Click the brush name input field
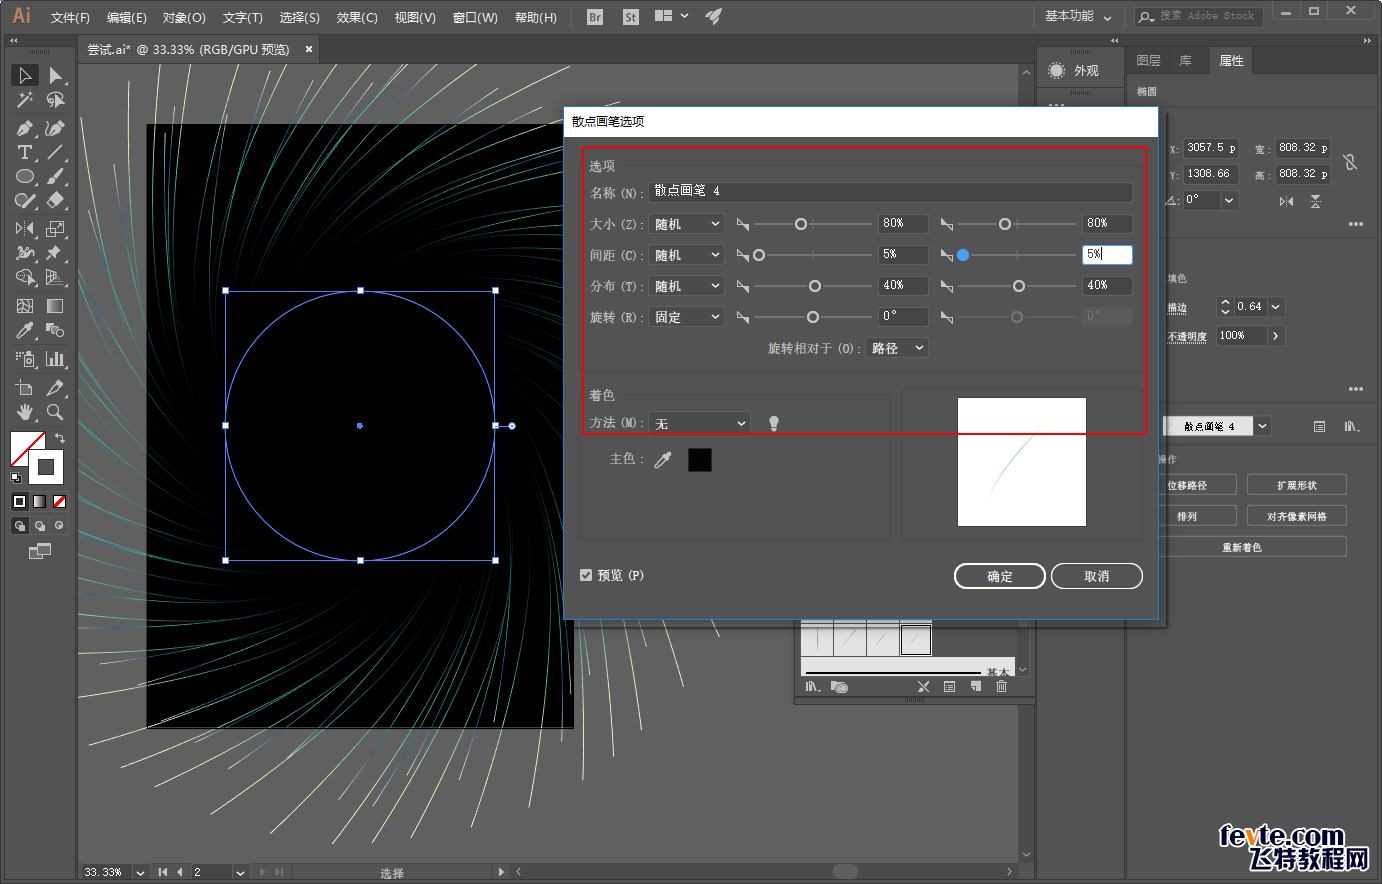The image size is (1382, 884). tap(891, 191)
